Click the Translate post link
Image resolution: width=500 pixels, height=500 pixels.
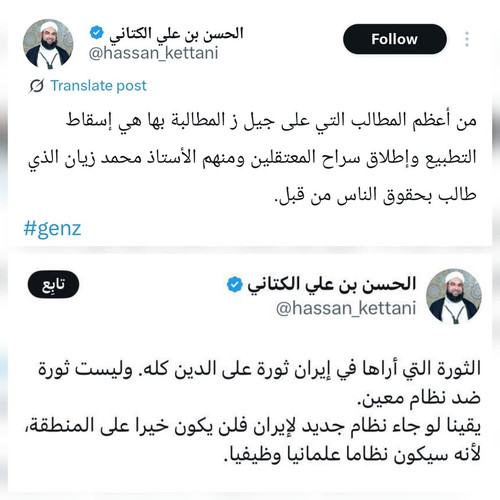98,86
